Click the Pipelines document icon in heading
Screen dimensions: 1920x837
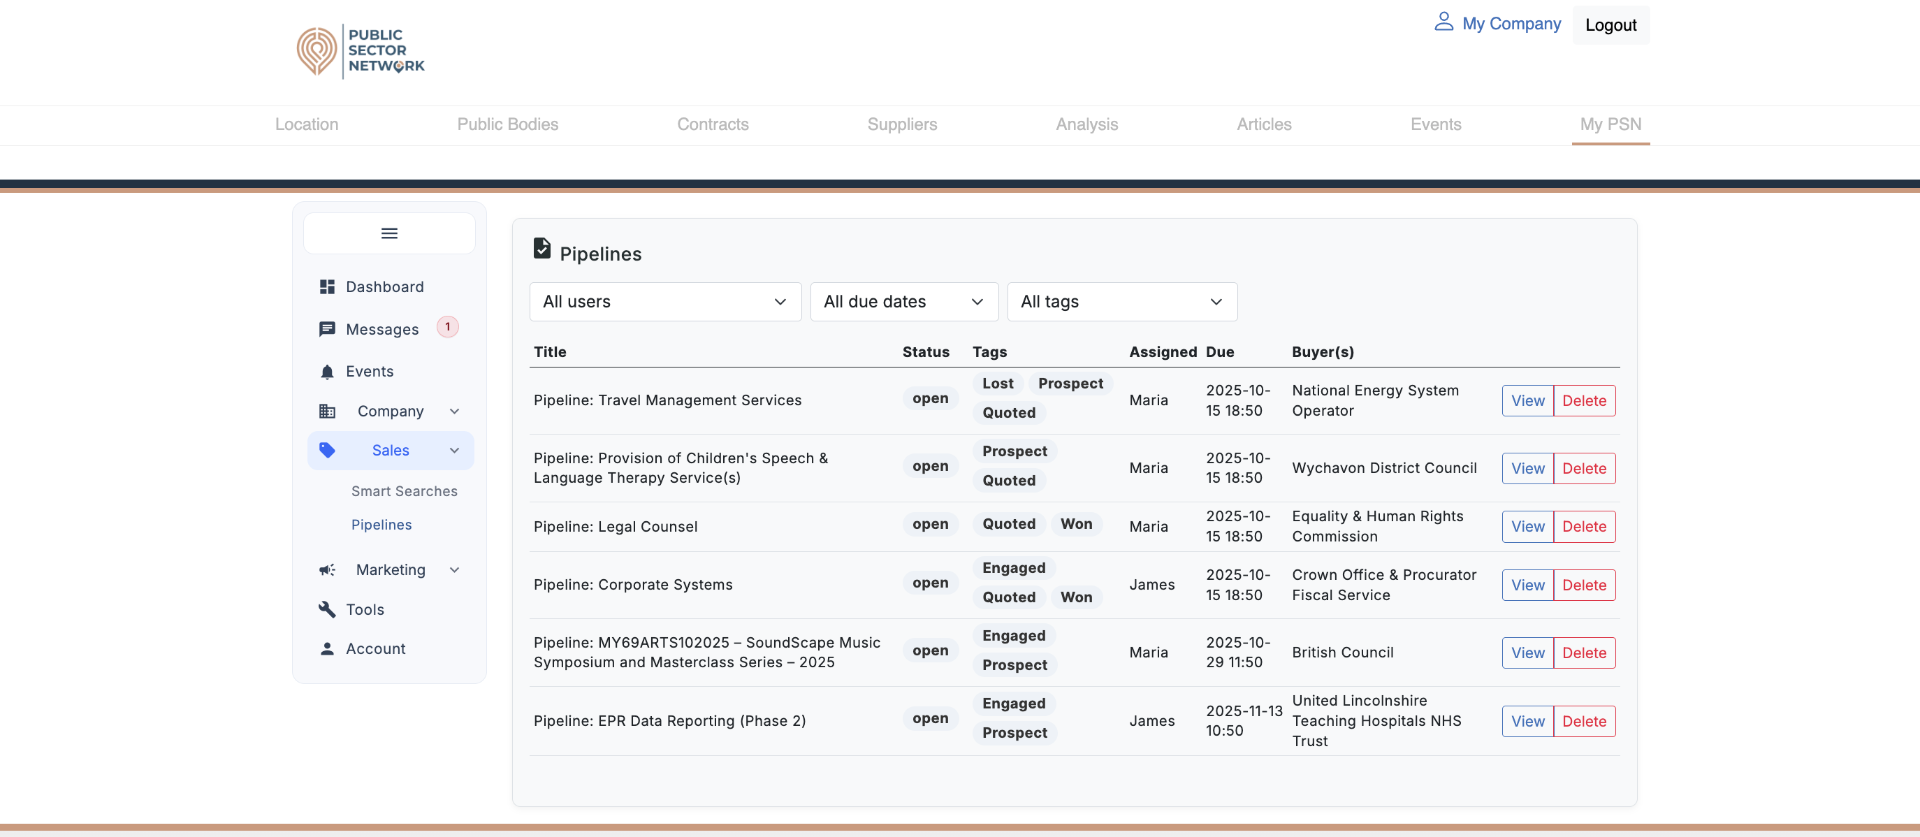pyautogui.click(x=542, y=248)
